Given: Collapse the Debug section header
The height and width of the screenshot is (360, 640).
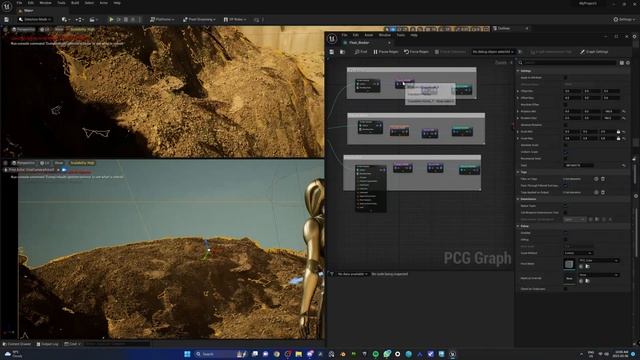Looking at the screenshot, I should pyautogui.click(x=518, y=226).
